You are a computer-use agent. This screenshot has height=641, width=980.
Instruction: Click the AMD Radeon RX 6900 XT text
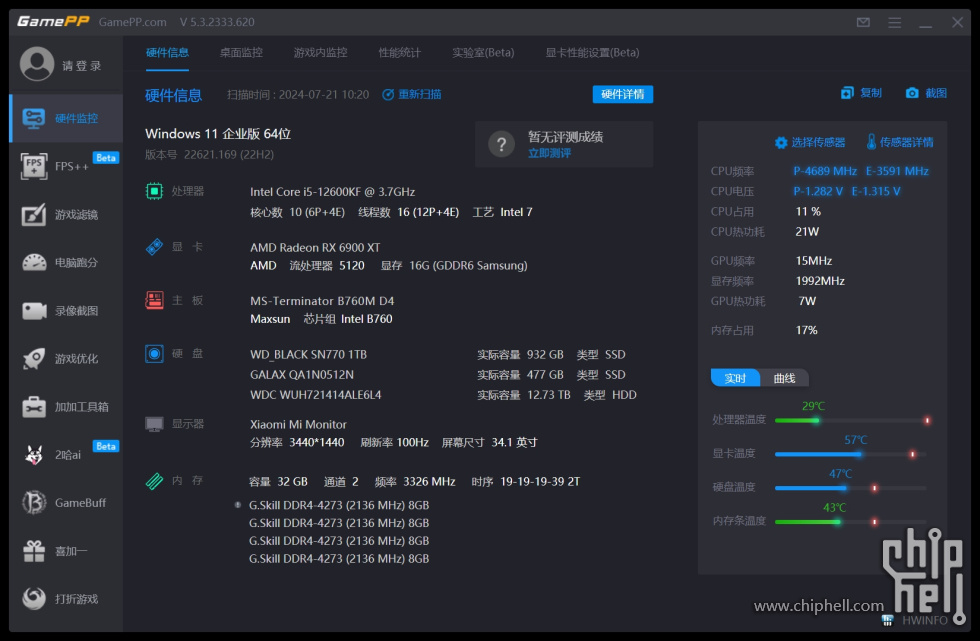click(315, 247)
